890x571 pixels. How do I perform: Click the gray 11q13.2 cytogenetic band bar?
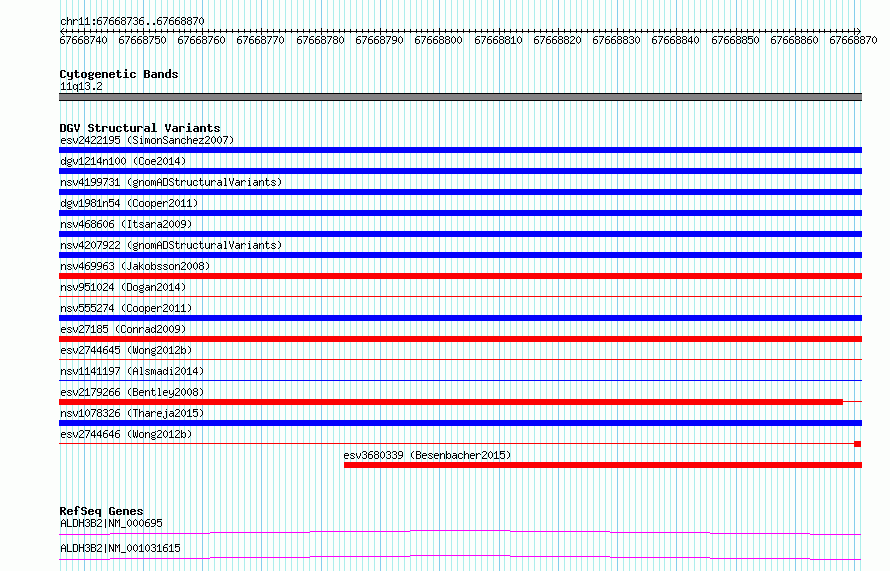coord(460,97)
